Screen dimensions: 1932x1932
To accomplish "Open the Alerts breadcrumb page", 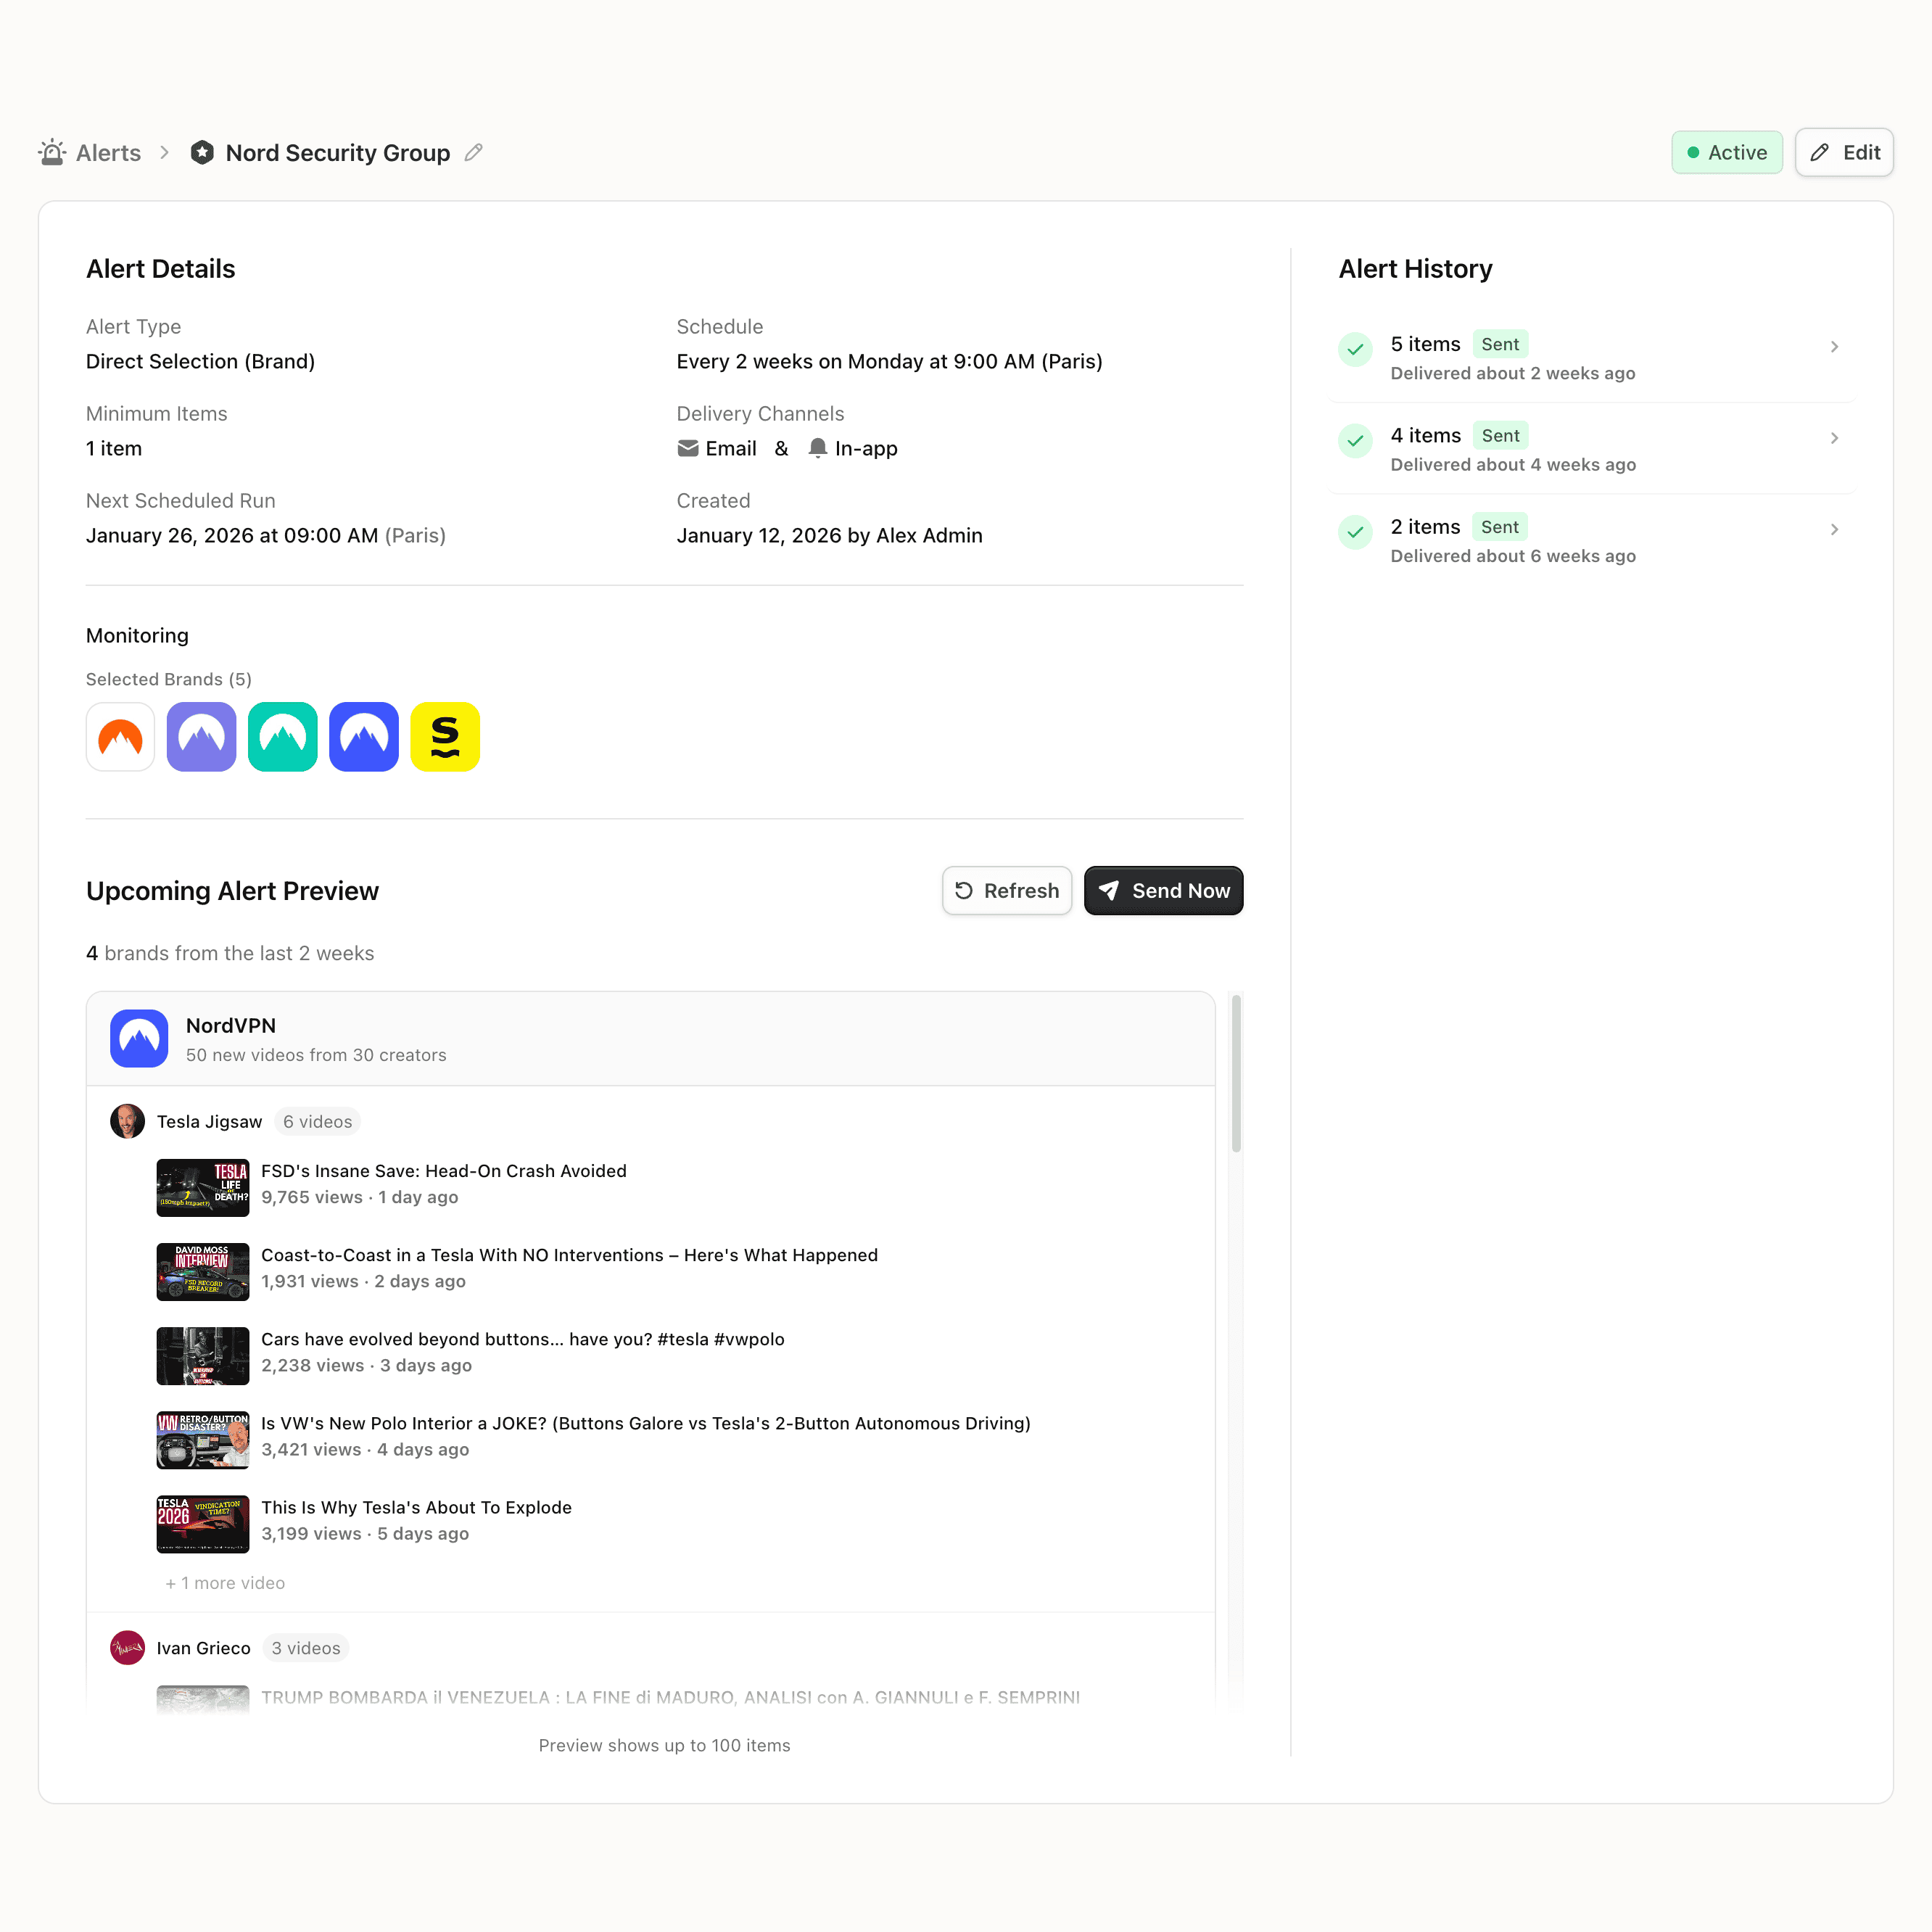I will coord(107,152).
